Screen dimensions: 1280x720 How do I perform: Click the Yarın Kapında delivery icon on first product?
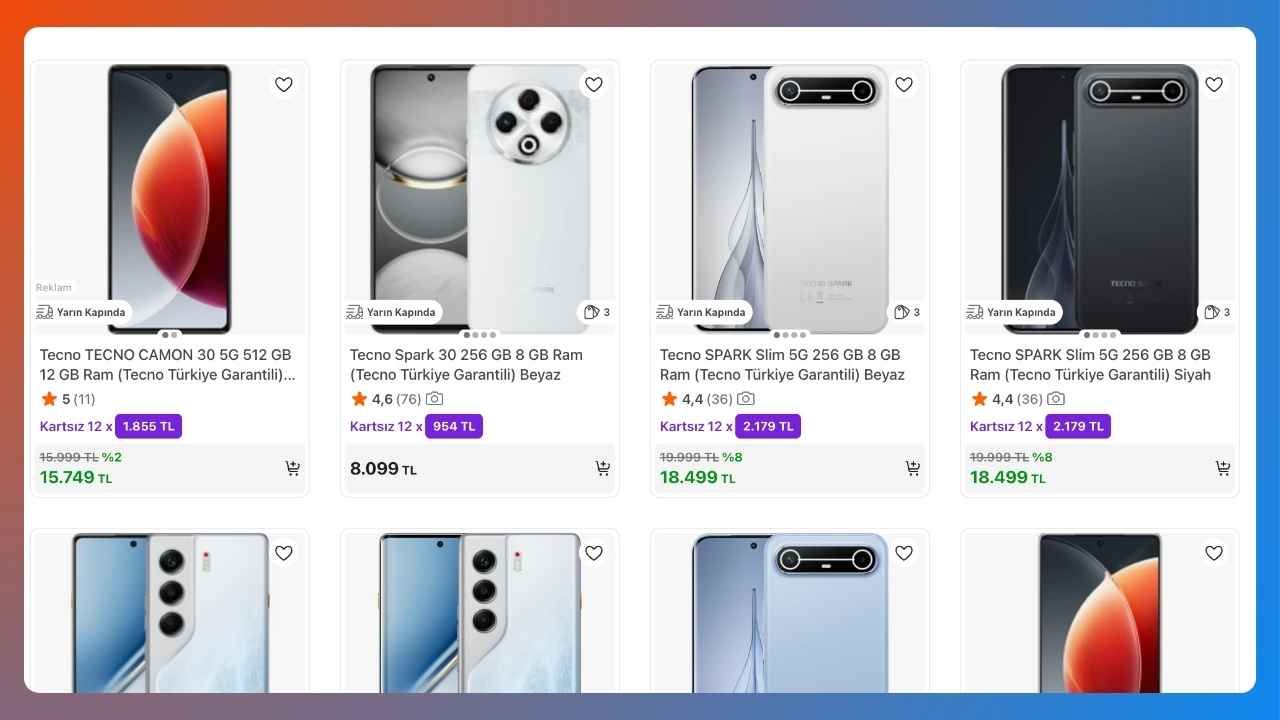(44, 311)
